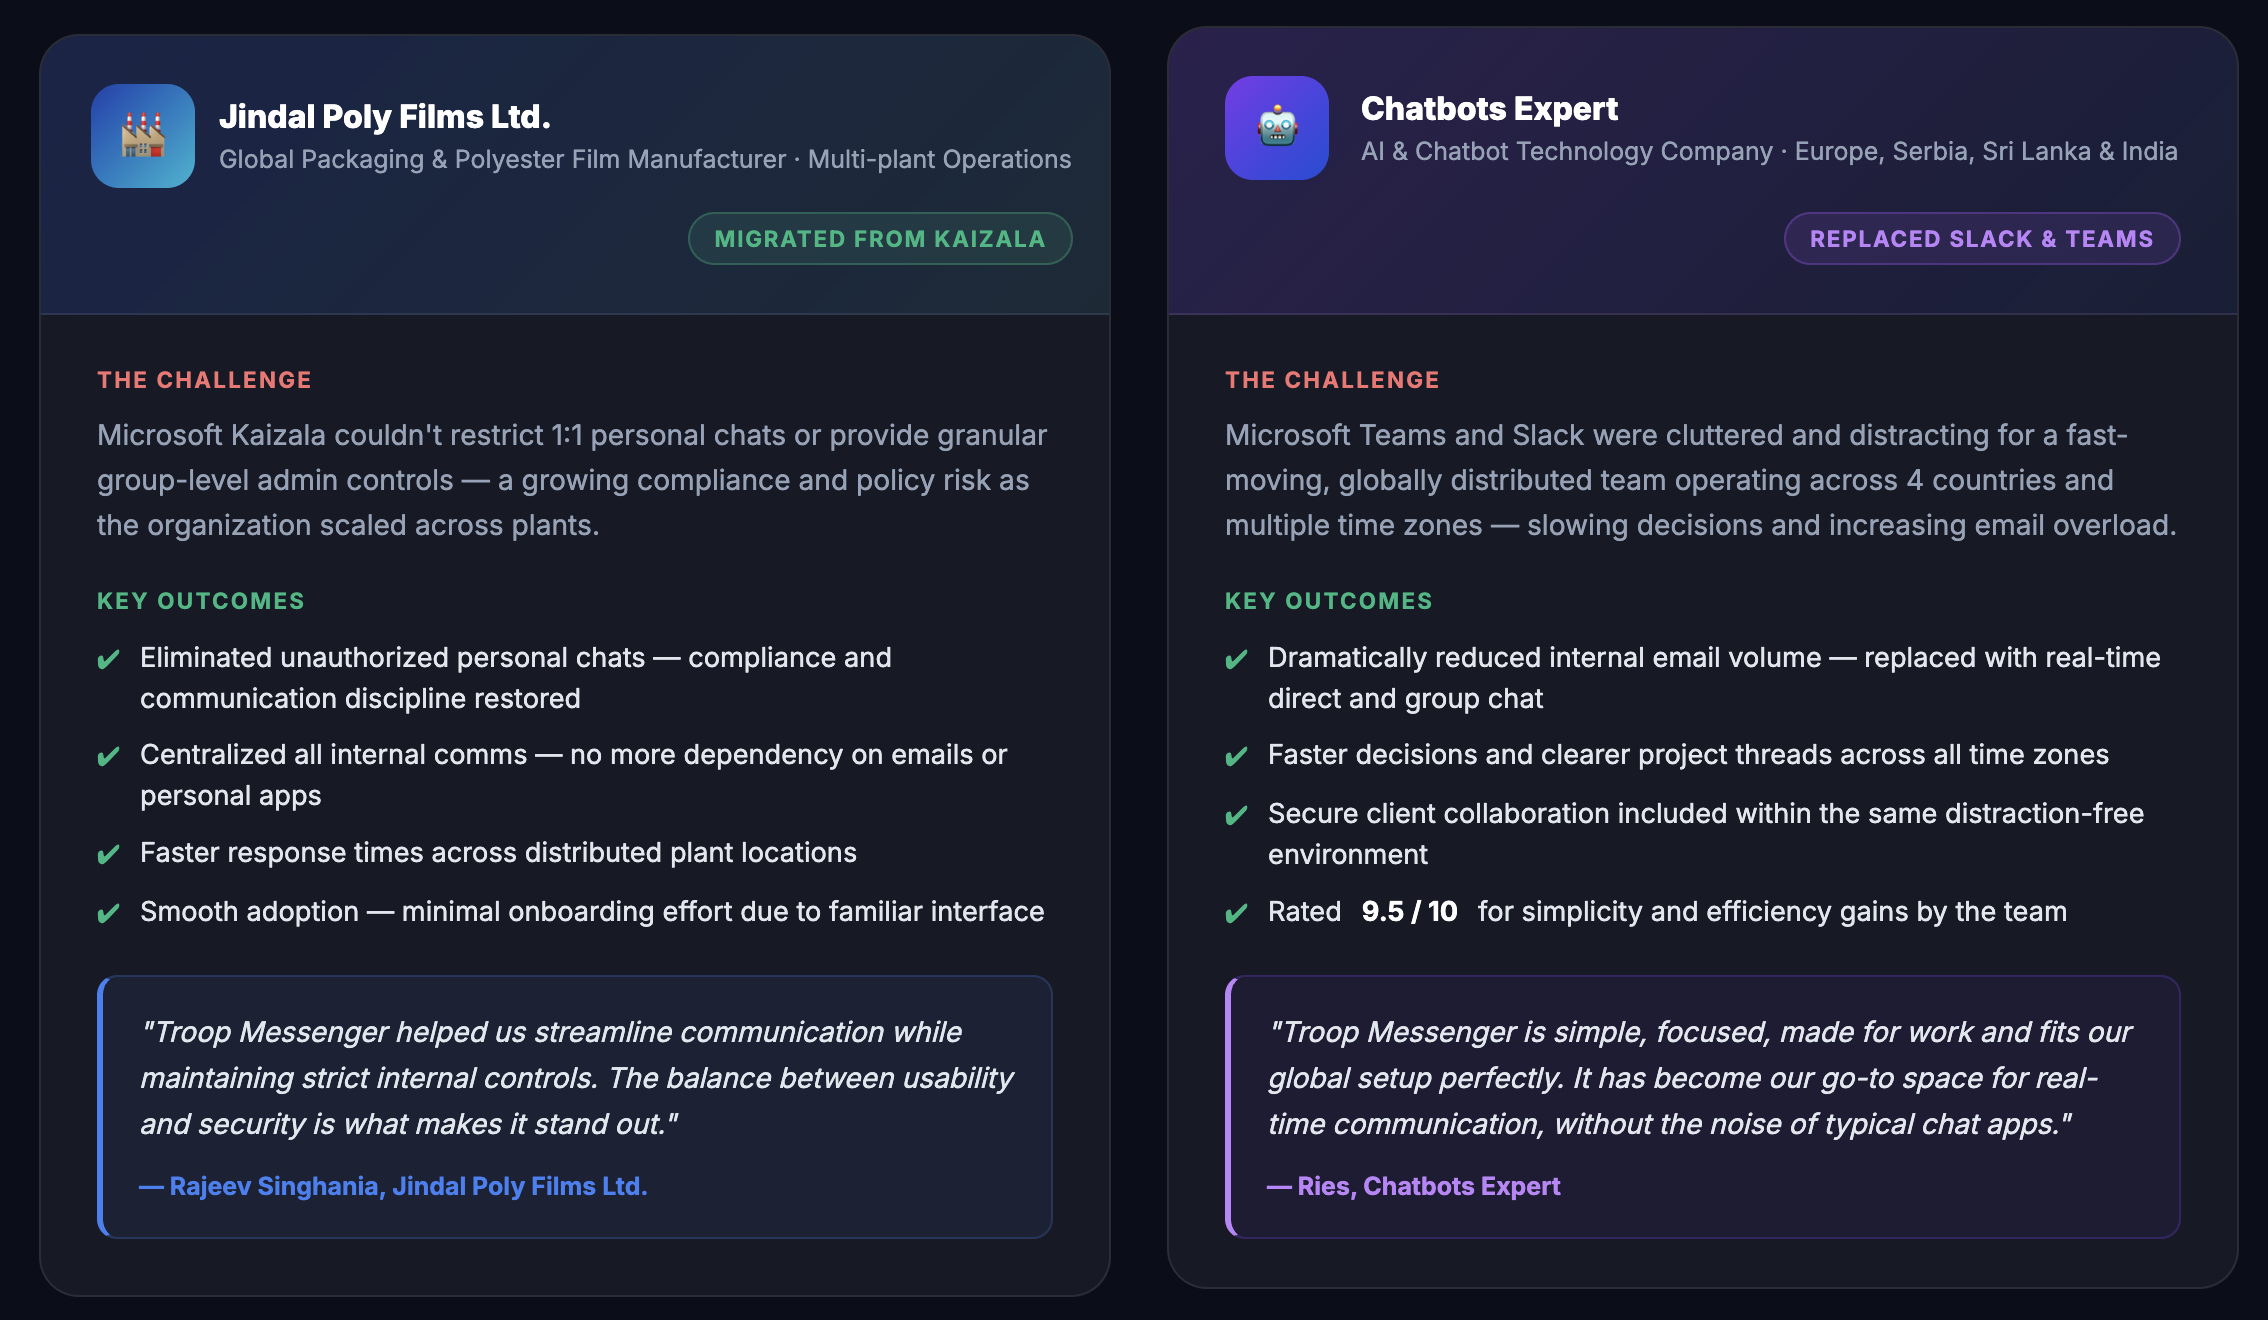Screen dimensions: 2268x1320
Task: Select the Replaced Slack & Teams badge
Action: tap(1982, 238)
